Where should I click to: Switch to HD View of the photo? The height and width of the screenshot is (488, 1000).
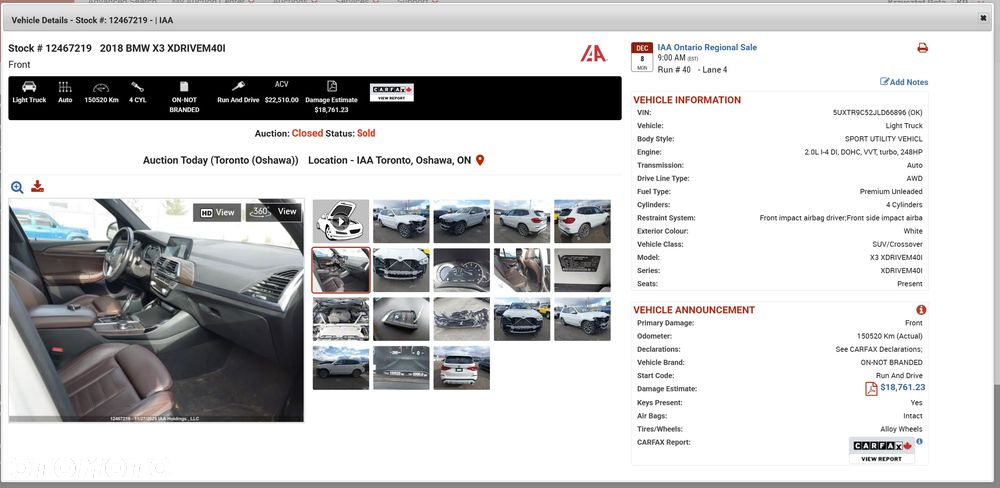pos(217,212)
